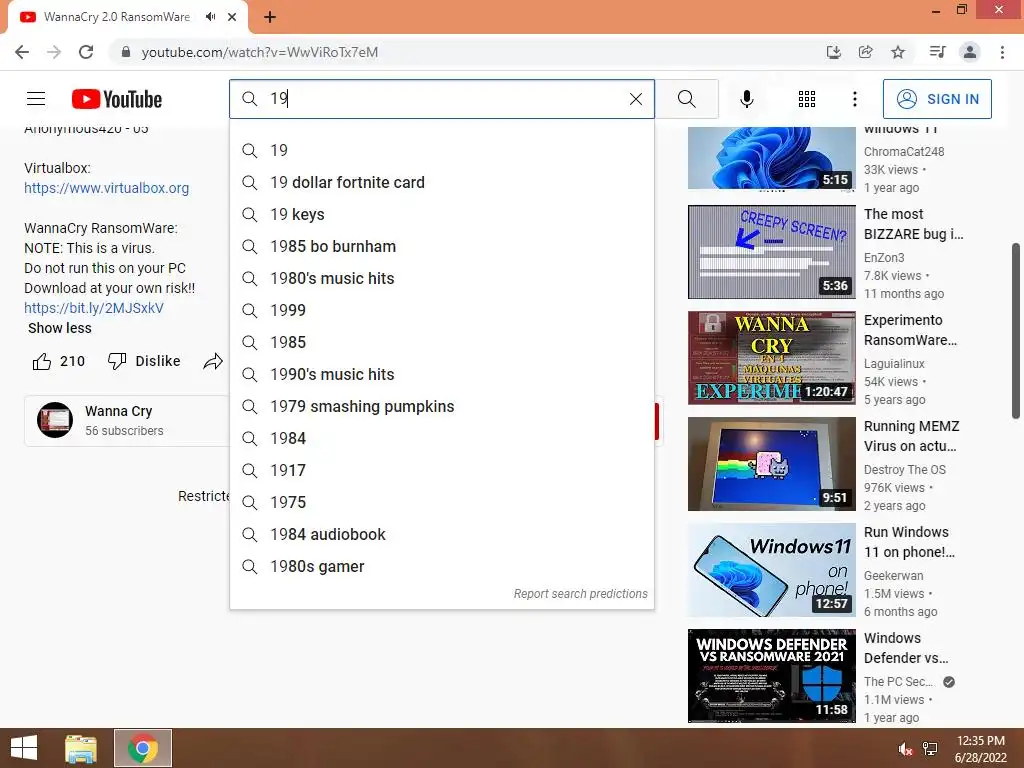Viewport: 1024px width, 768px height.
Task: Click the page vertical scrollbar
Action: point(1016,330)
